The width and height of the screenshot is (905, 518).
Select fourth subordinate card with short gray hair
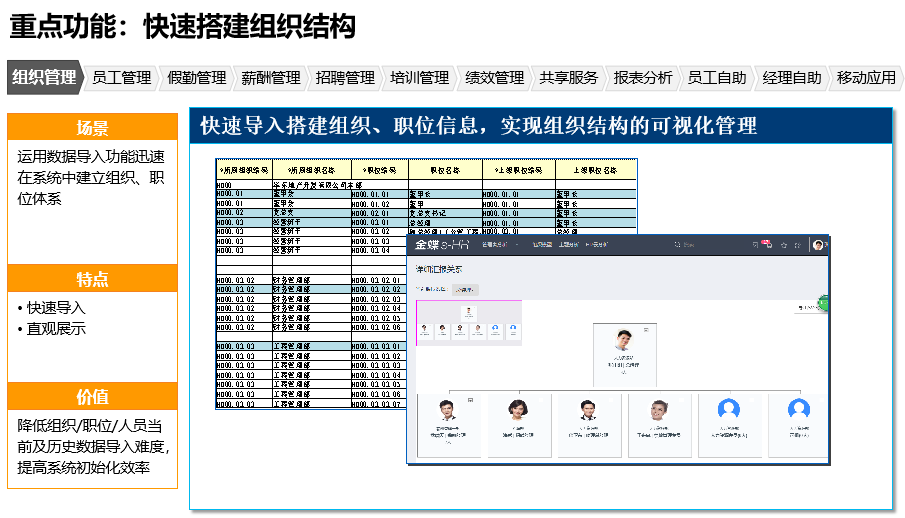[660, 426]
